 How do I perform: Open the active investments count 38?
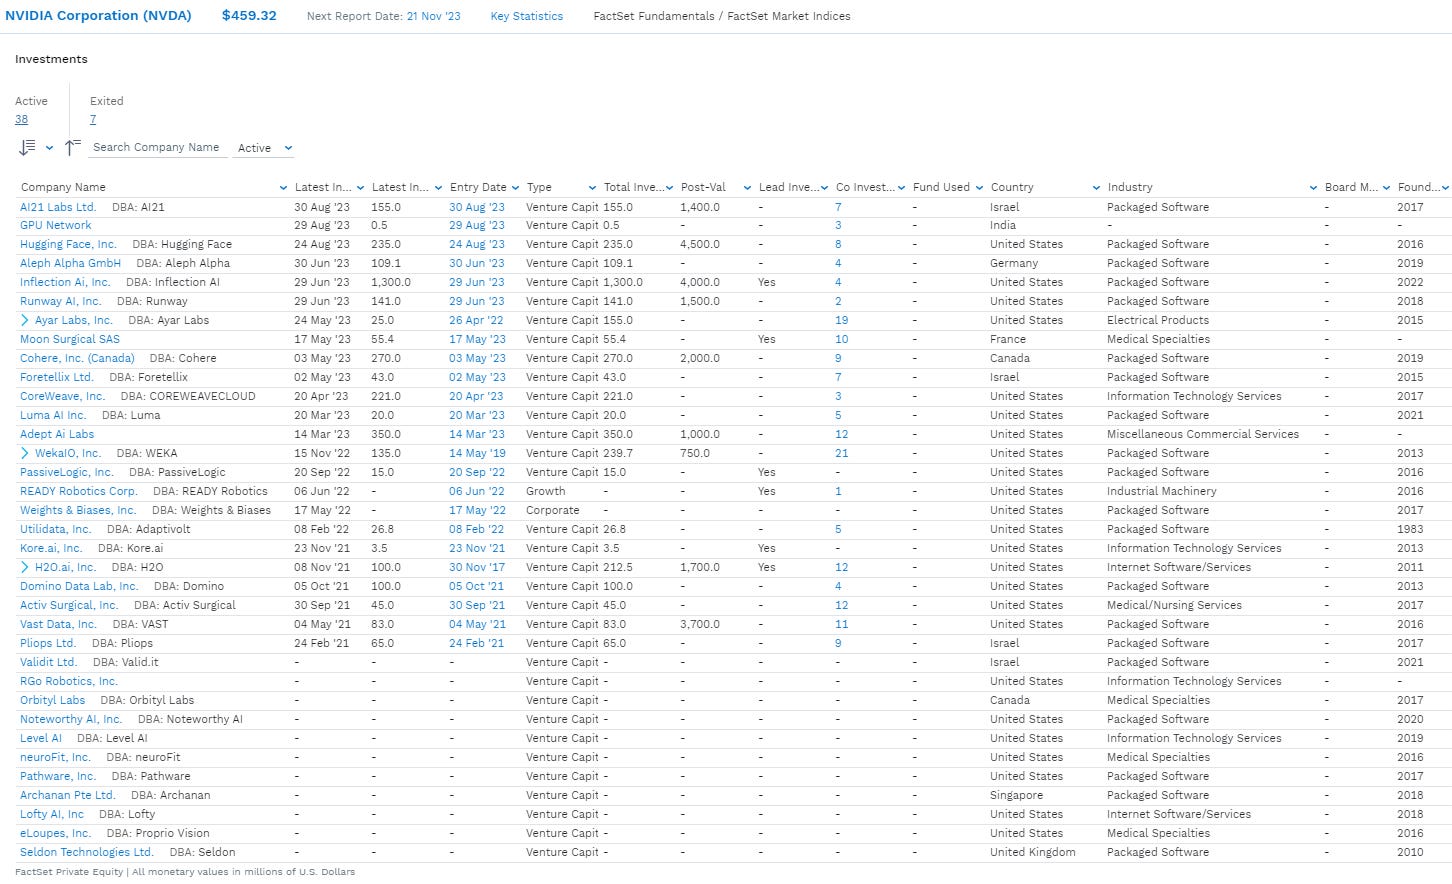[21, 119]
